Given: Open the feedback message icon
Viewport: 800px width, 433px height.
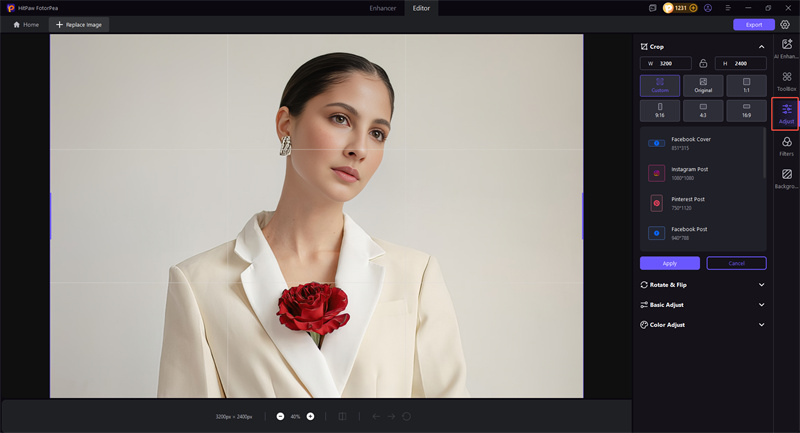Looking at the screenshot, I should [x=652, y=8].
